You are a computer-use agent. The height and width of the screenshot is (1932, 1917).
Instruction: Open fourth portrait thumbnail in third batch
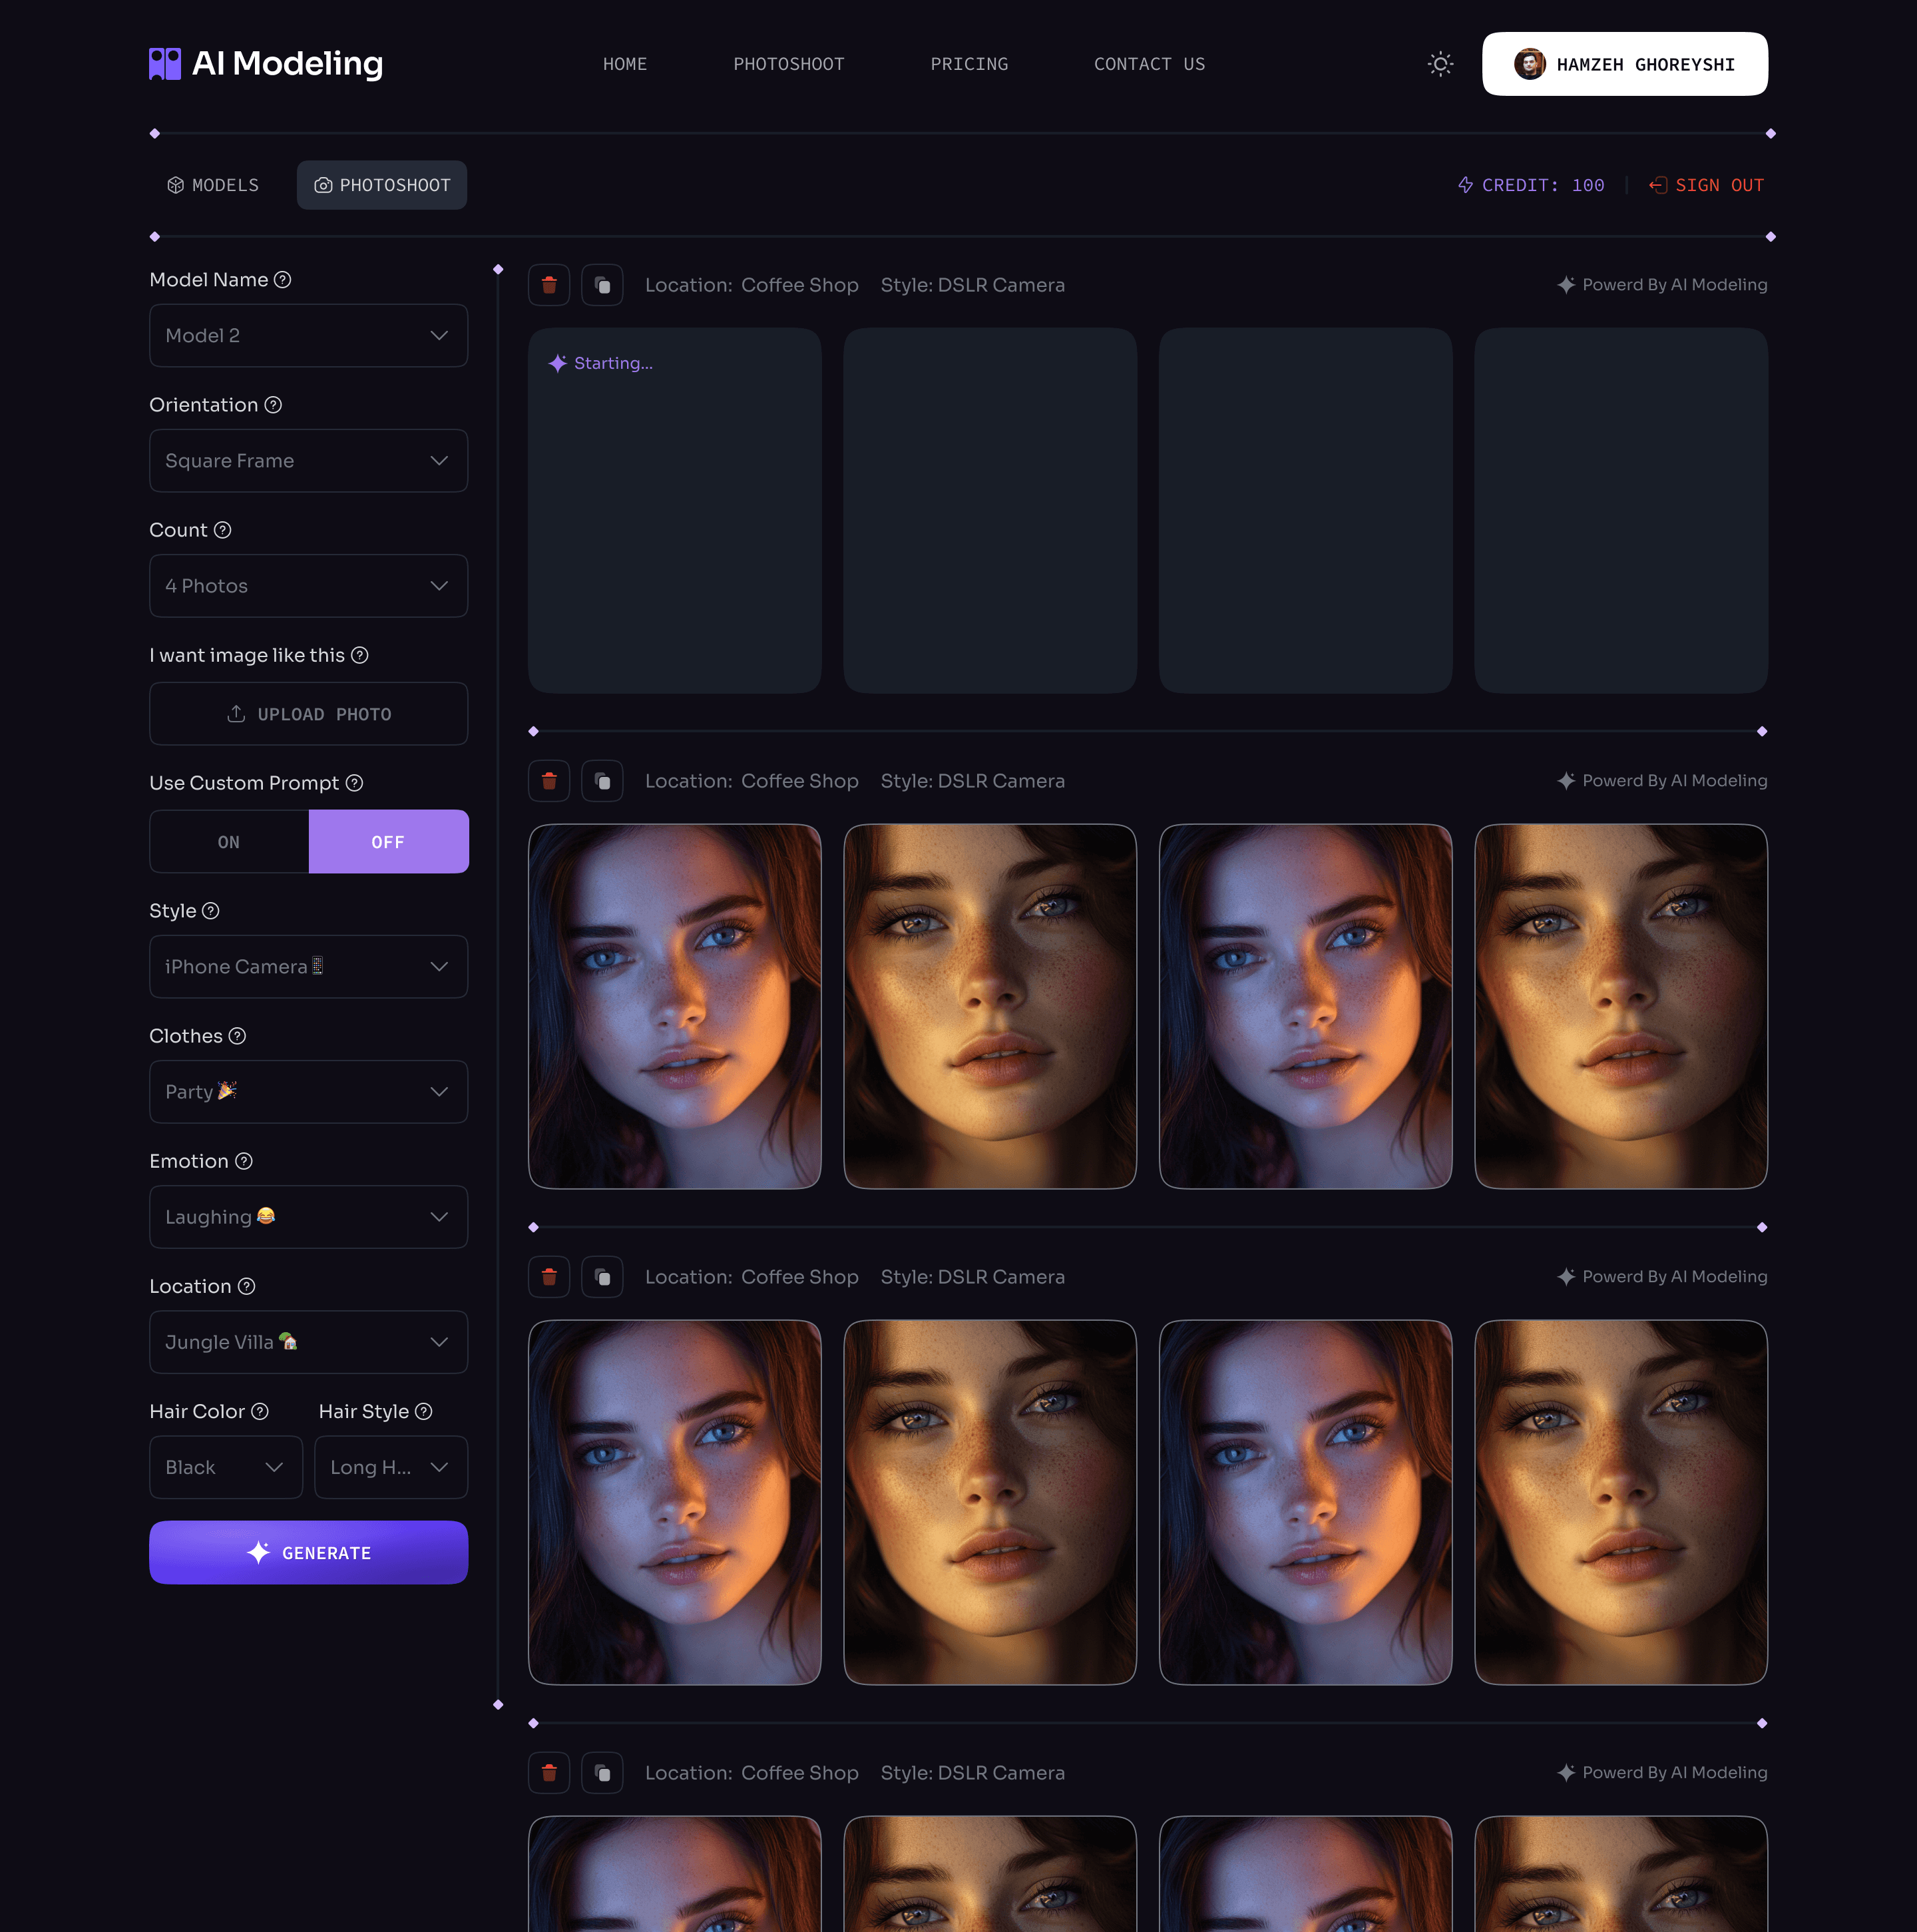tap(1621, 1502)
